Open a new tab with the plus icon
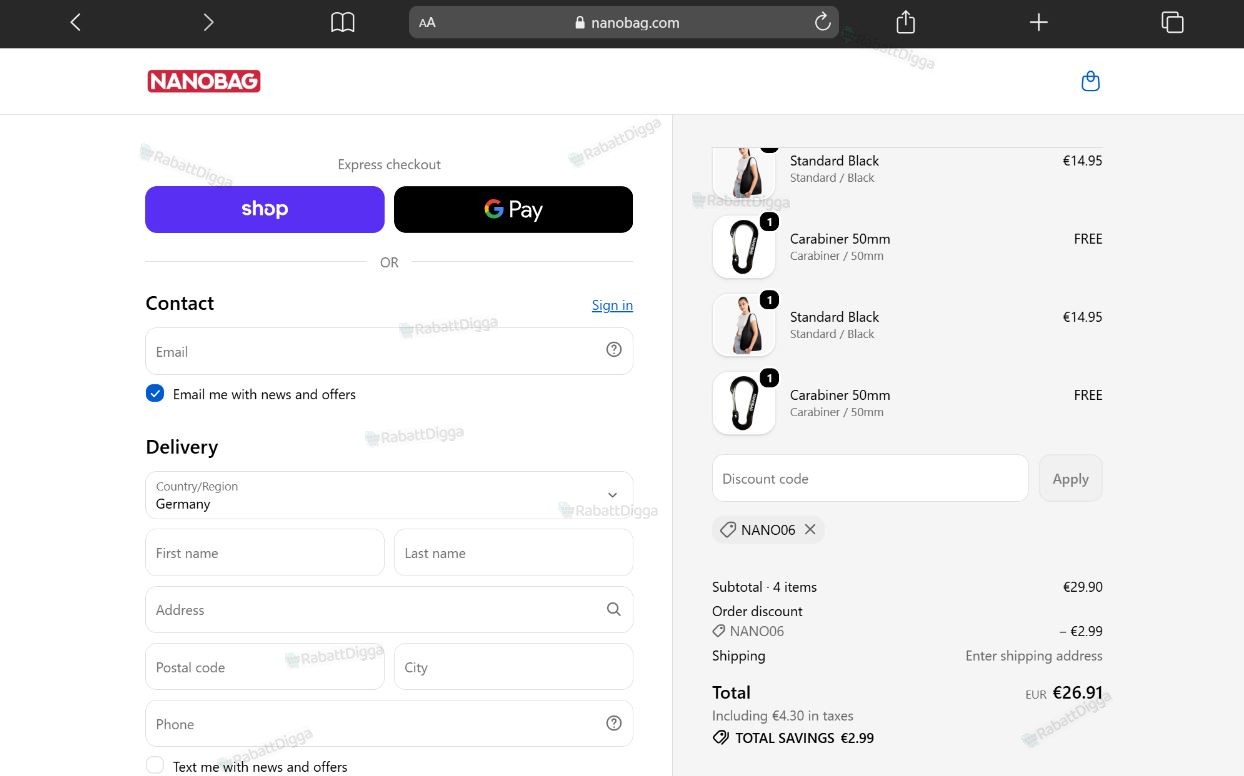This screenshot has width=1244, height=776. coord(1039,22)
